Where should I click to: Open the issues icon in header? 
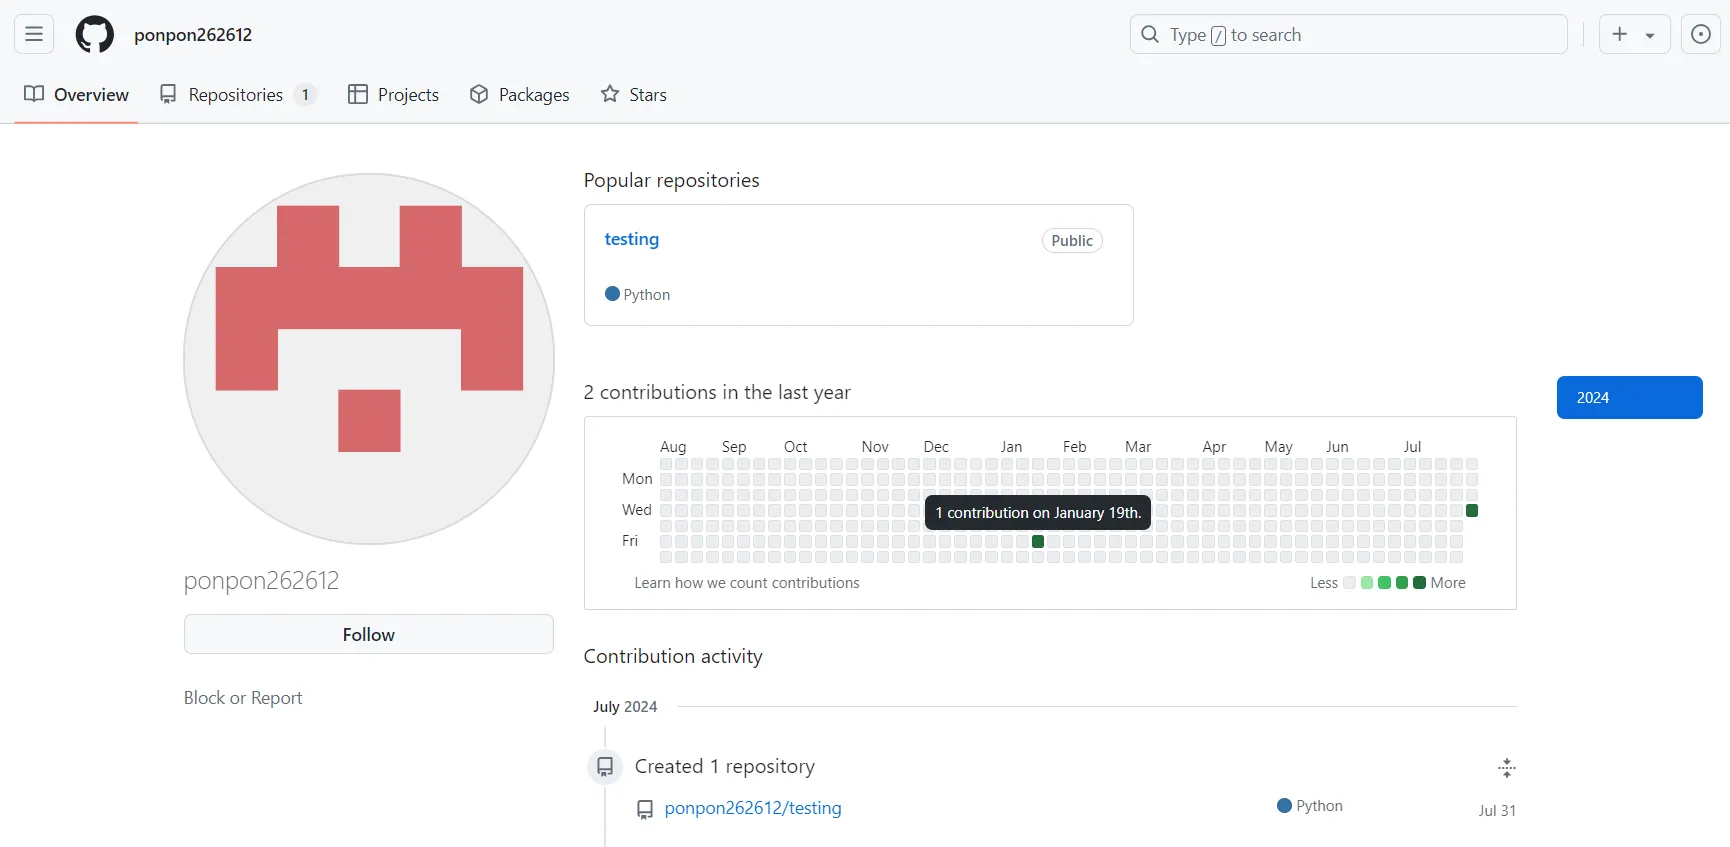pos(1700,34)
